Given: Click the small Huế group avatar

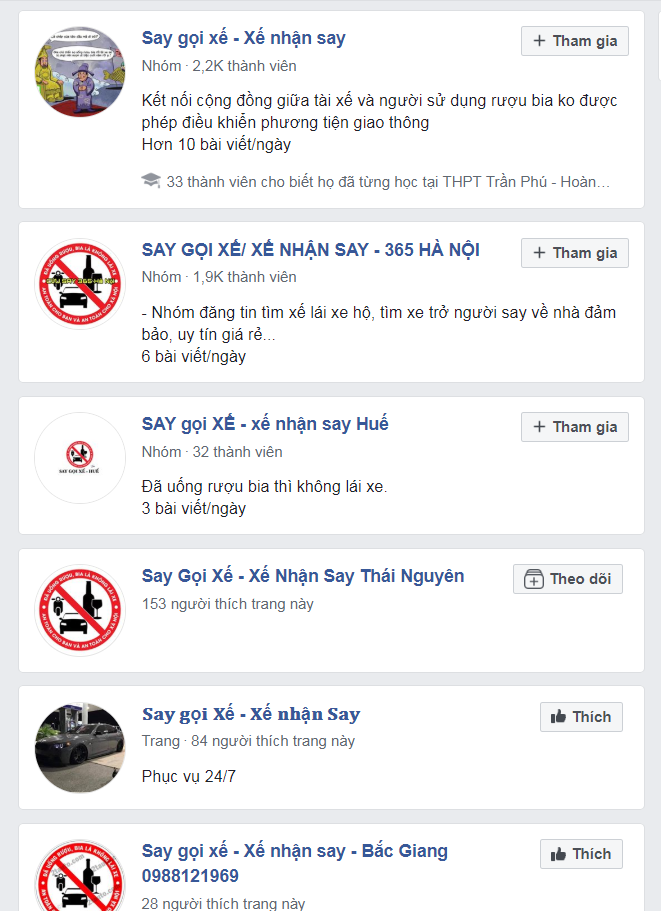Looking at the screenshot, I should point(80,458).
